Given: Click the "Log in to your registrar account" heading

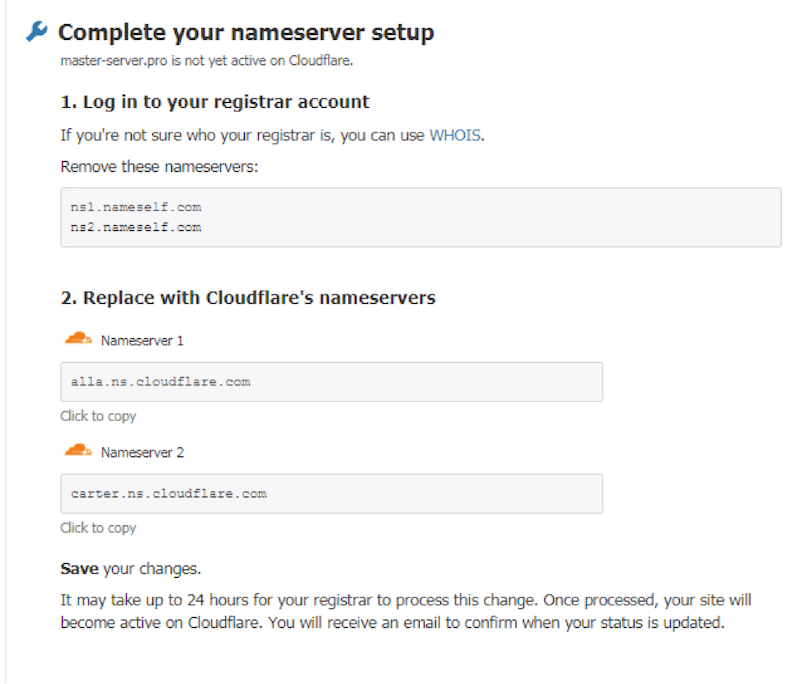Looking at the screenshot, I should (x=215, y=102).
